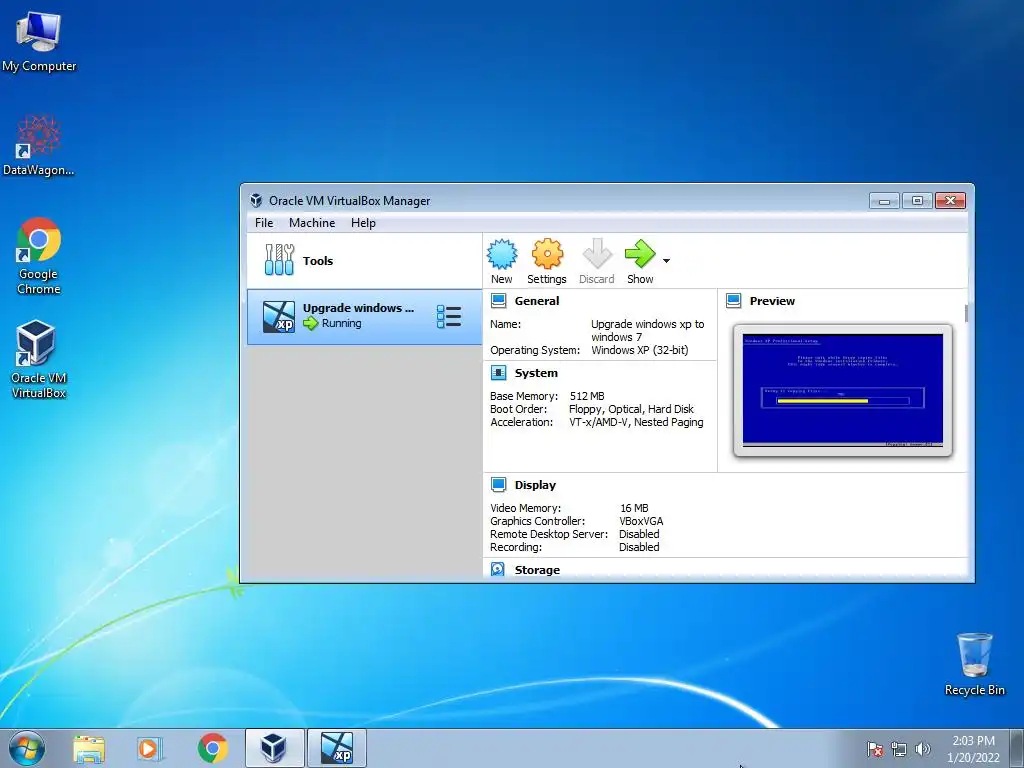
Task: Click the Tools label in left pane
Action: click(318, 261)
